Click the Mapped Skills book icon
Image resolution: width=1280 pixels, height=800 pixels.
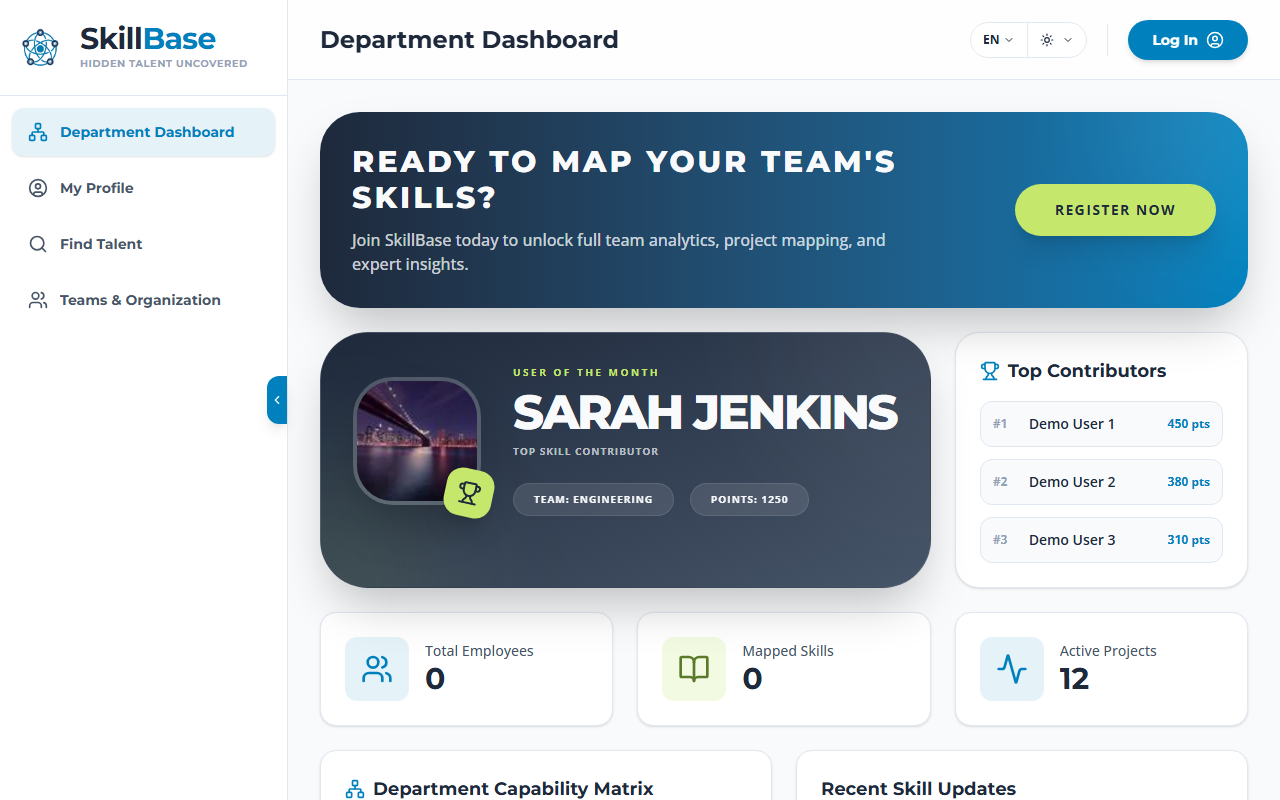[x=694, y=669]
